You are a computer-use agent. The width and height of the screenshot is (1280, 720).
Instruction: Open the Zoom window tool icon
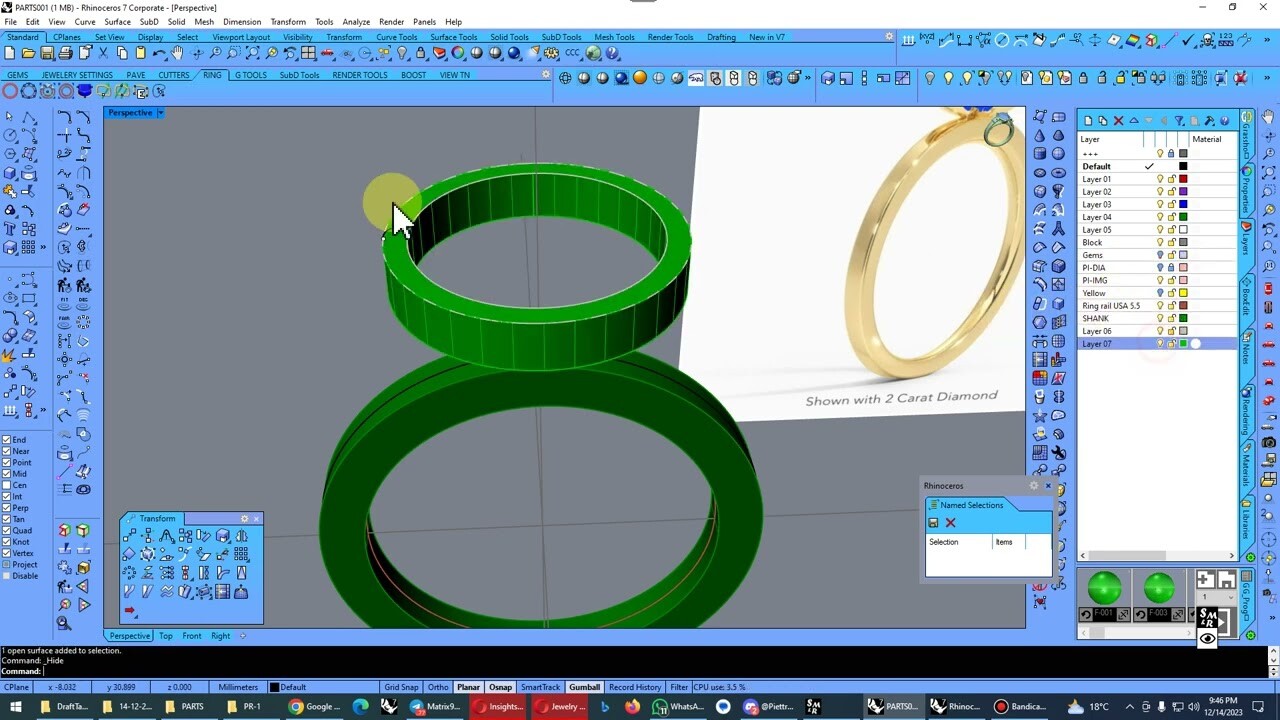click(236, 53)
